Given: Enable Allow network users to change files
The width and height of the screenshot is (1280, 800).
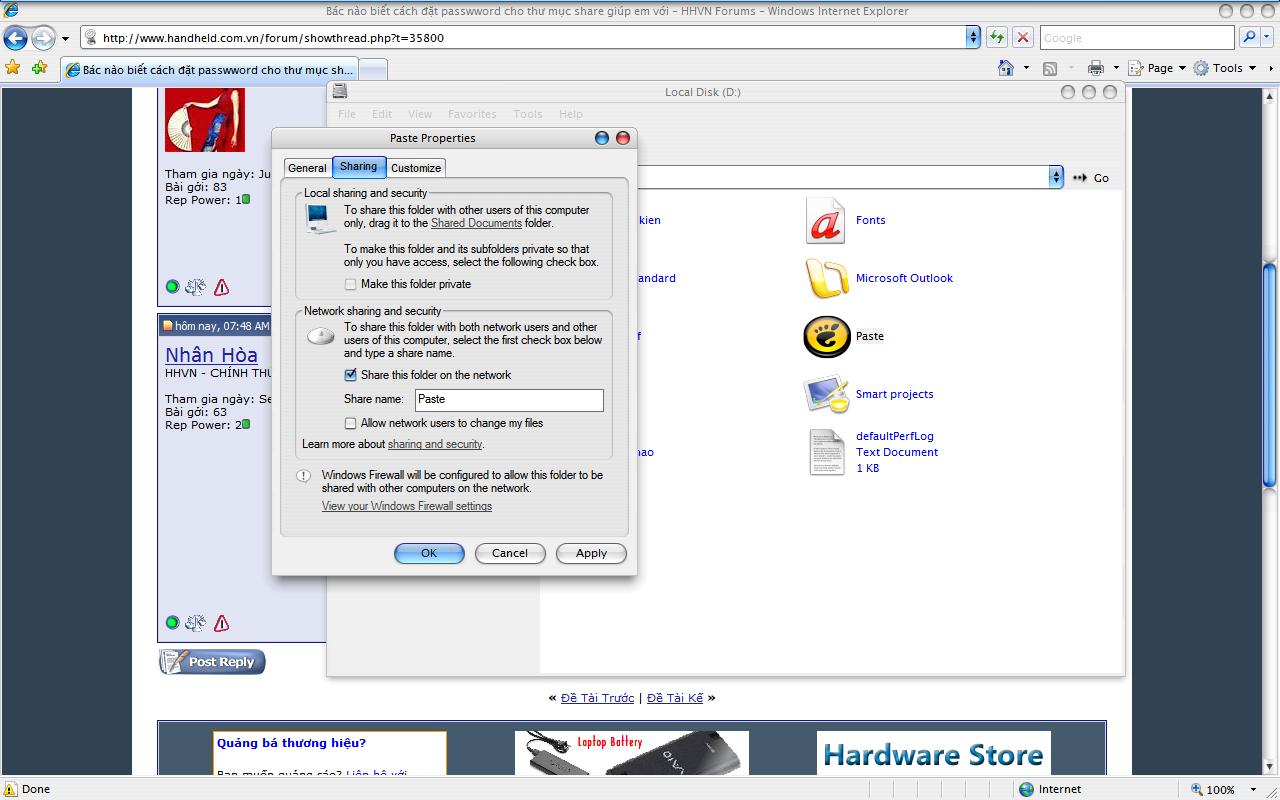Looking at the screenshot, I should [x=351, y=424].
